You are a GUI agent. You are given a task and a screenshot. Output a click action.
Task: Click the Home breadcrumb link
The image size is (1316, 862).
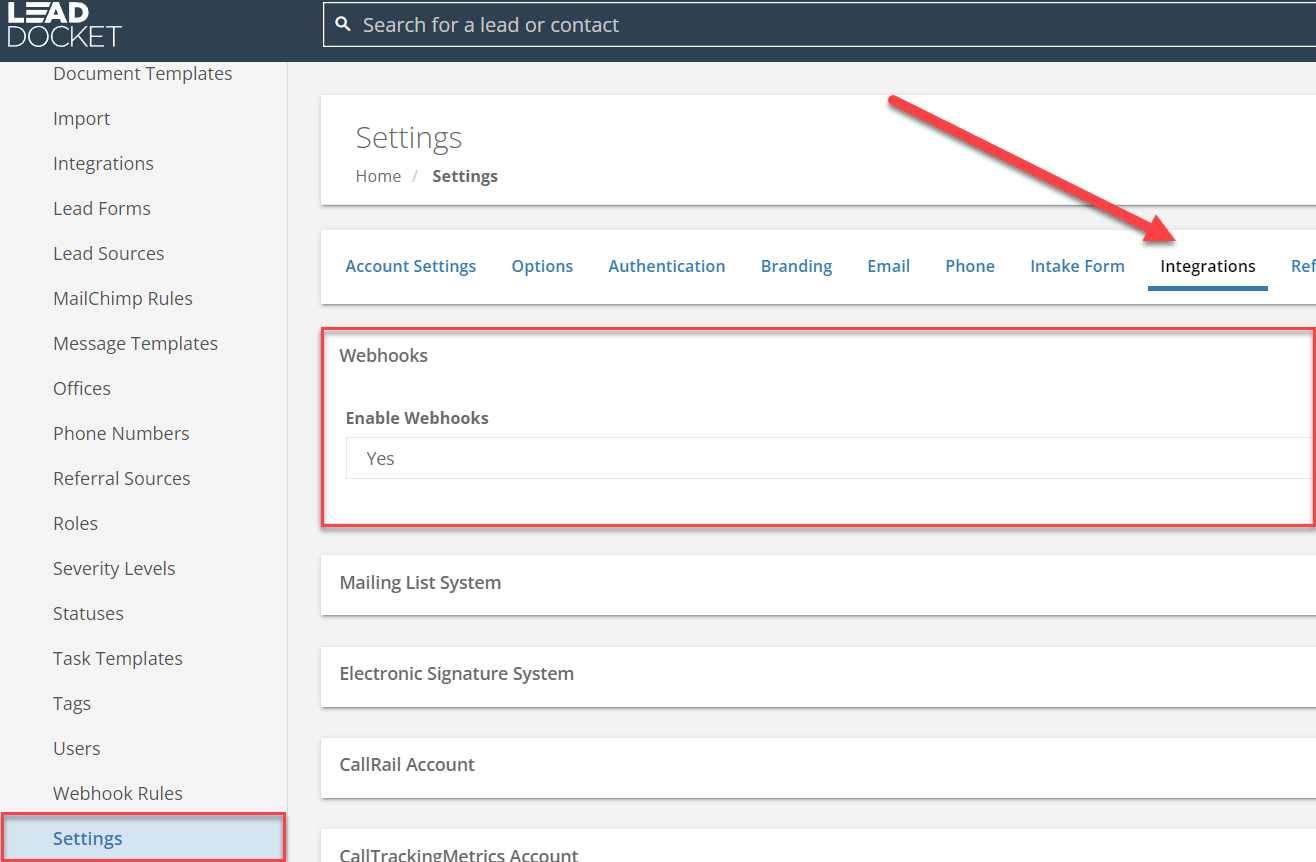(x=378, y=175)
